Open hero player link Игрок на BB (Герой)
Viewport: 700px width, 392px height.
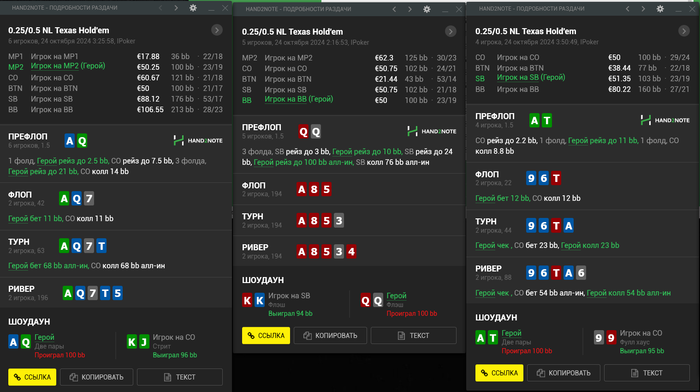click(299, 99)
